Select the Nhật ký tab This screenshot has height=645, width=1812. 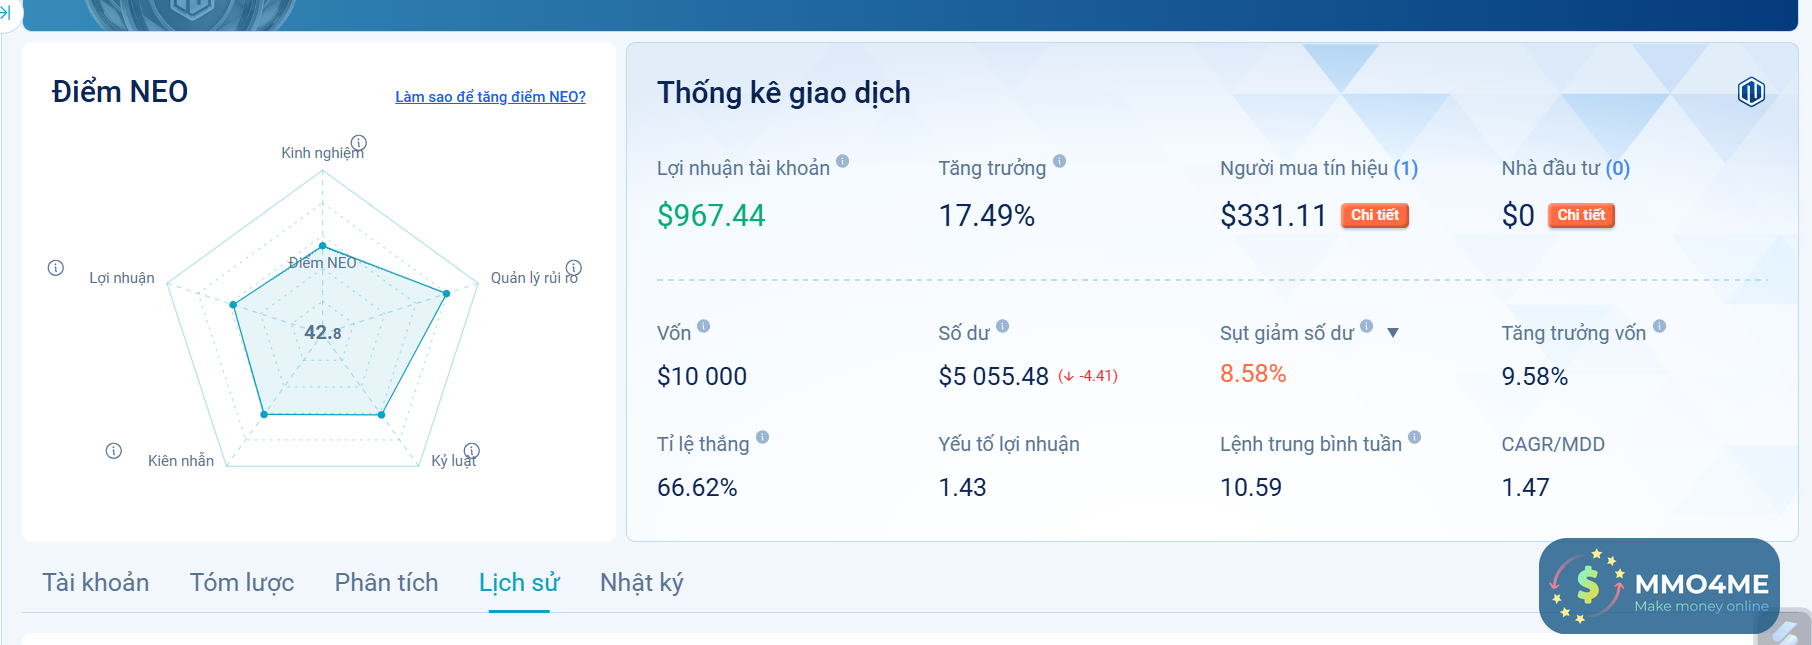coord(641,582)
